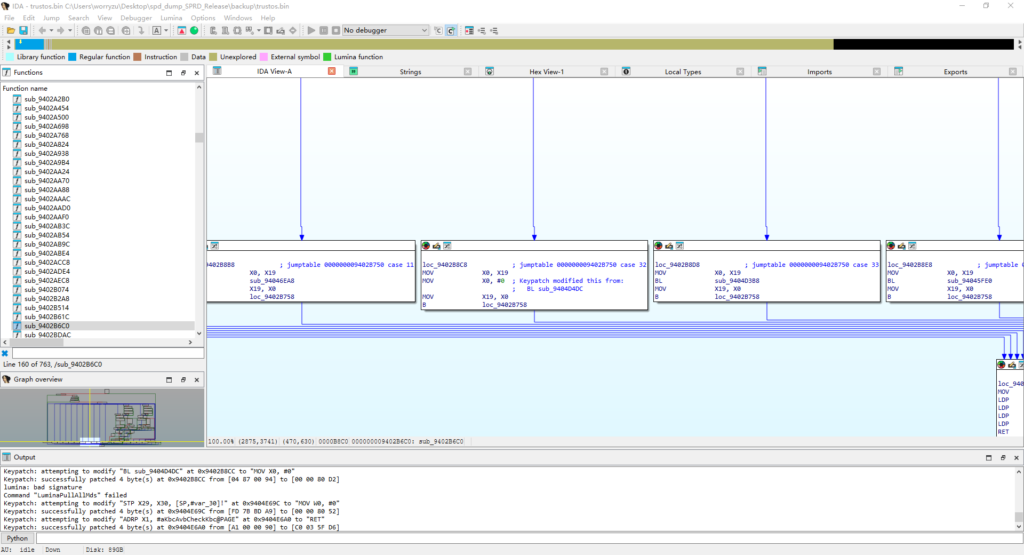Select function sub_9402A698 in list
The image size is (1024, 555).
(47, 127)
